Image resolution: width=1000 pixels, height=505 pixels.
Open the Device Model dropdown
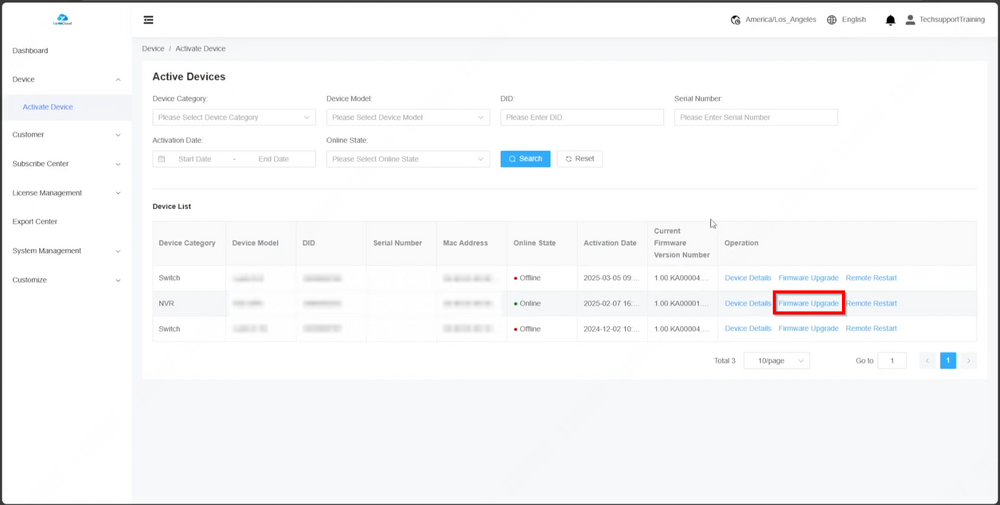(x=407, y=117)
